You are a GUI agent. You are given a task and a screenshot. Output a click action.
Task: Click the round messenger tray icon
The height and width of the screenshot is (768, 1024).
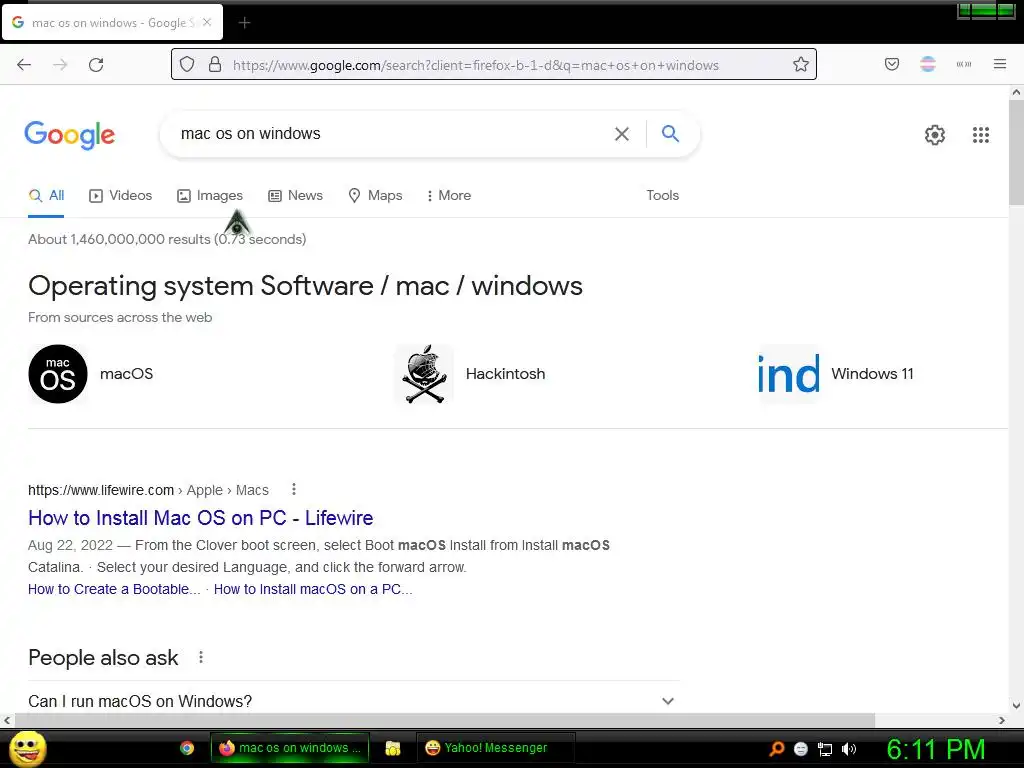coord(801,749)
